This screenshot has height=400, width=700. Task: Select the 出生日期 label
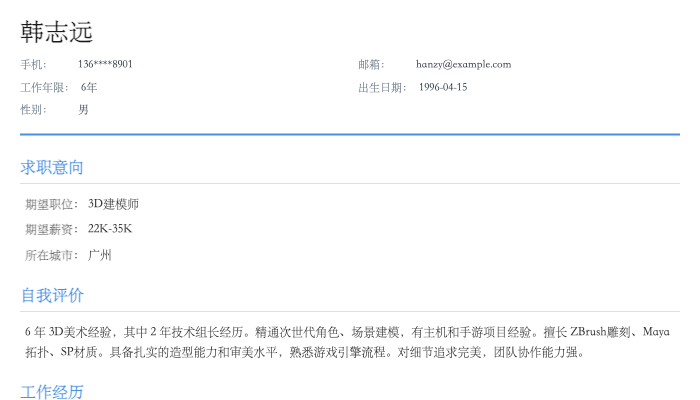382,87
